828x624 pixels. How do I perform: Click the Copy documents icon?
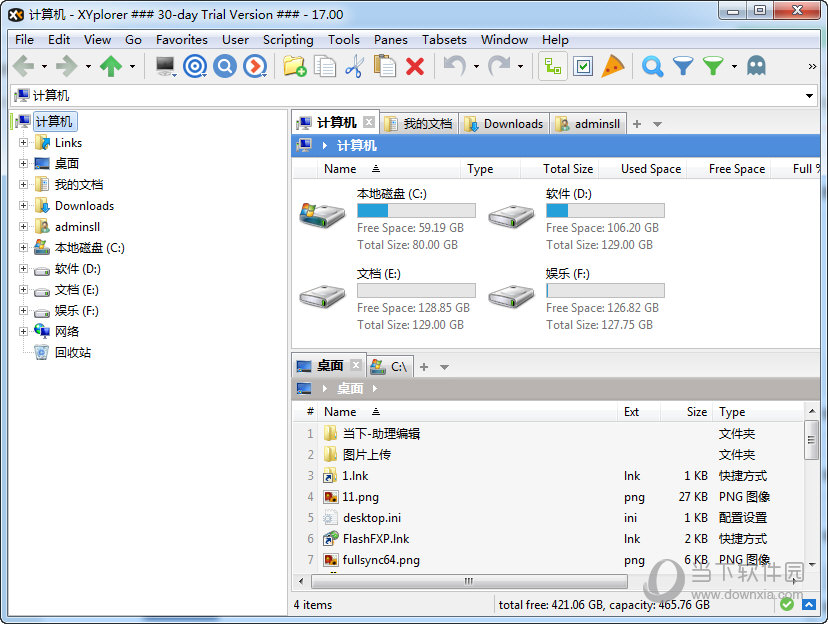pyautogui.click(x=325, y=66)
